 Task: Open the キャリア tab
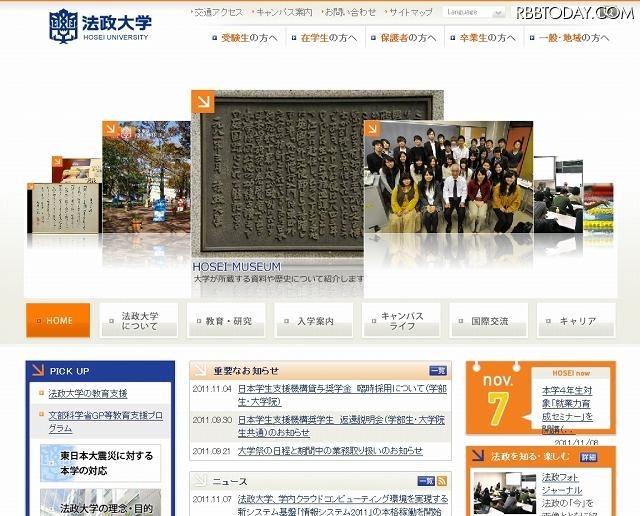click(576, 320)
